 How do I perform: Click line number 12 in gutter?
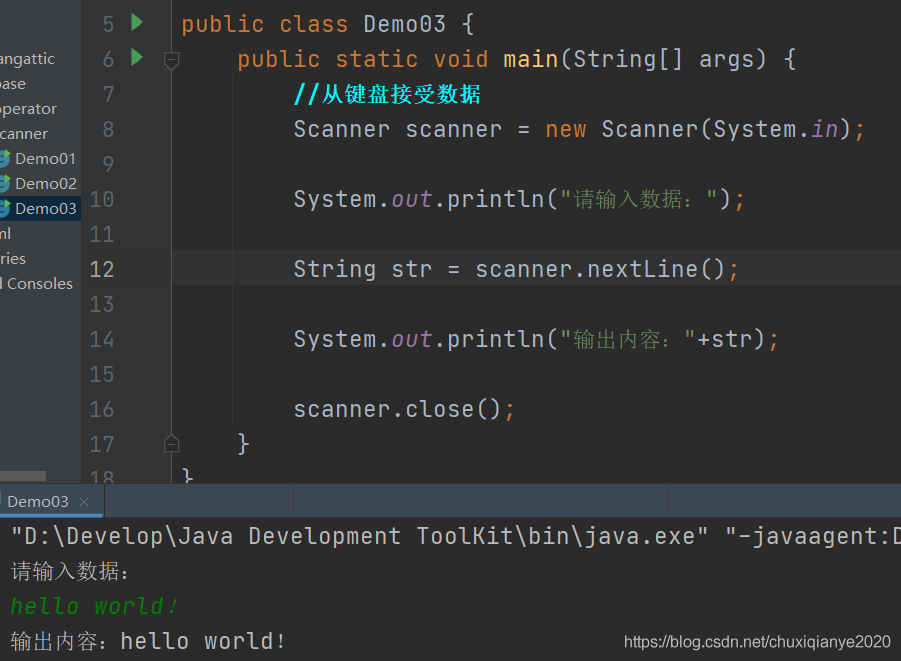click(x=102, y=270)
